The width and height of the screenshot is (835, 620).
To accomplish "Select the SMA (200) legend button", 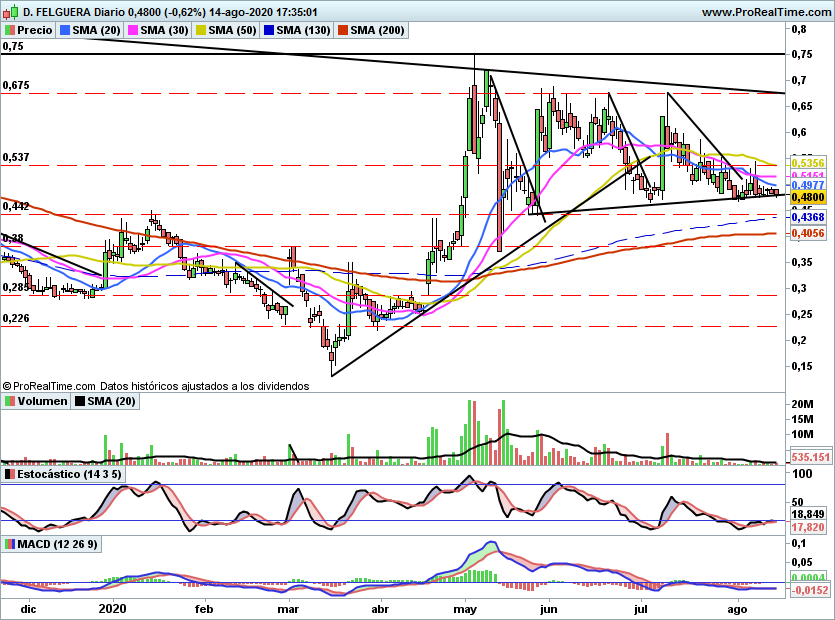I will click(371, 30).
